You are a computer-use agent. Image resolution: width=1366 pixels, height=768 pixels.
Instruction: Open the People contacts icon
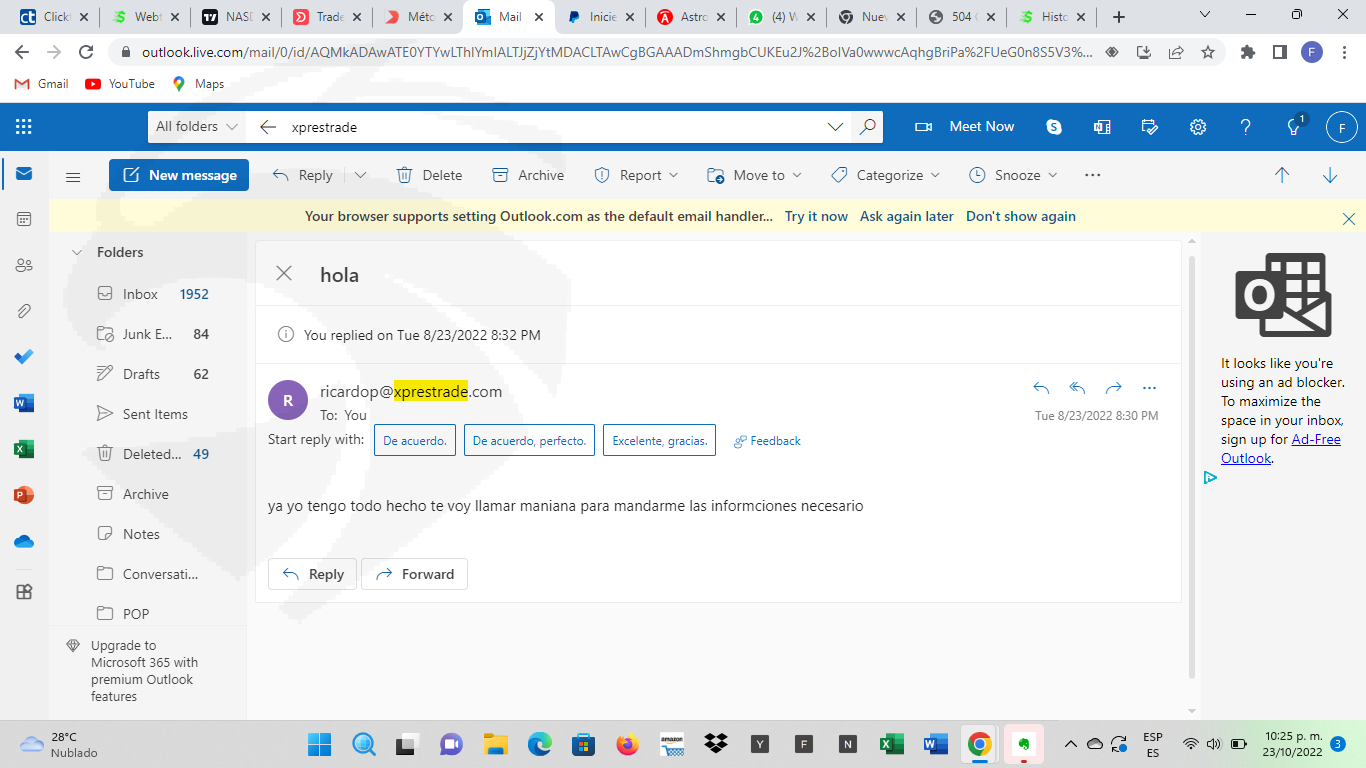tap(24, 265)
